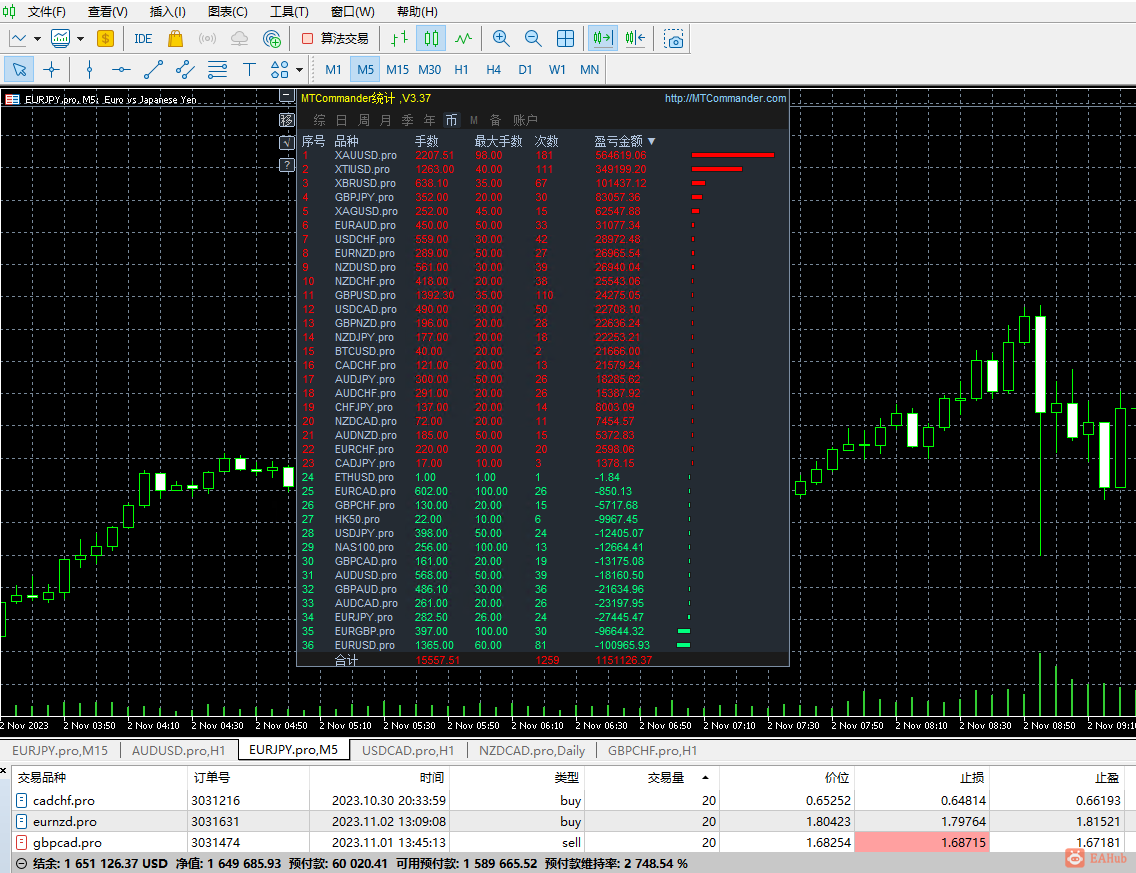1136x873 pixels.
Task: Open the 图表(C) menu
Action: (x=227, y=12)
